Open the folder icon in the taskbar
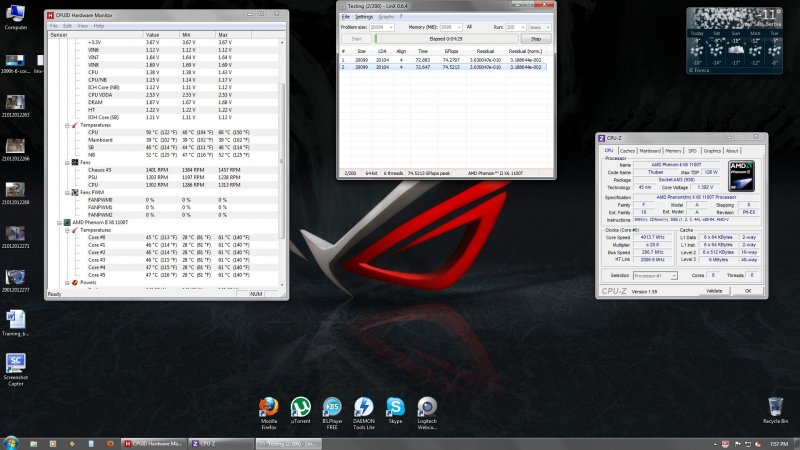Viewport: 800px width, 450px height. pos(33,443)
